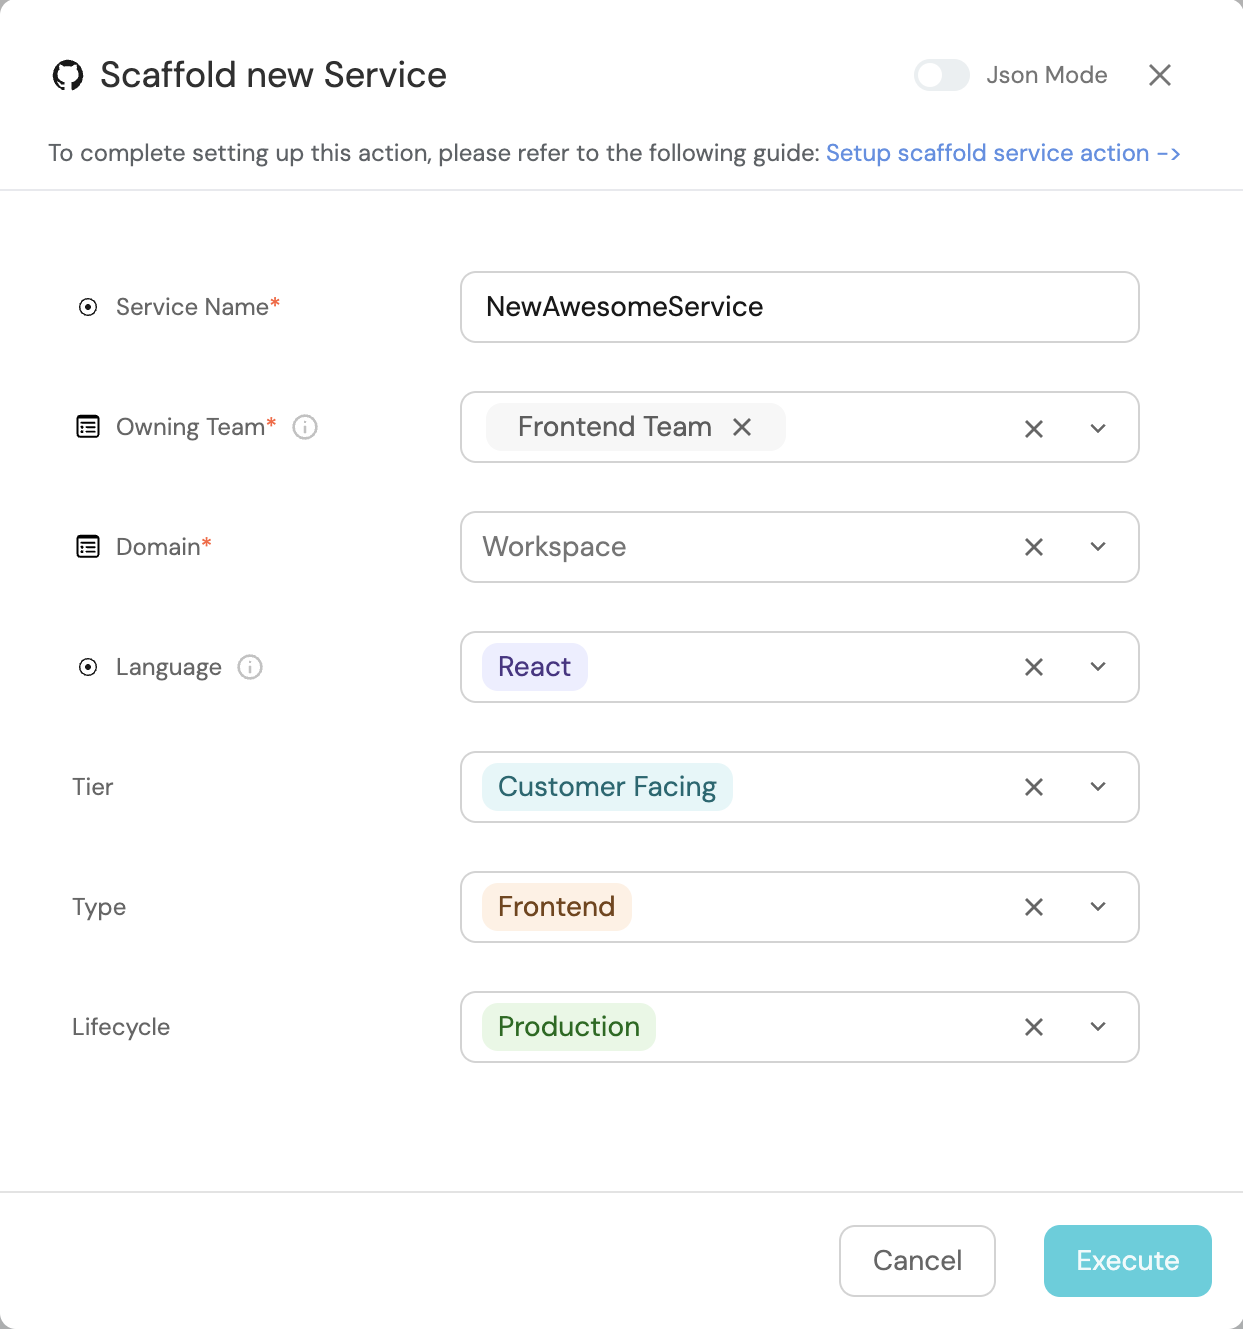Toggle the Json Mode switch
The height and width of the screenshot is (1329, 1243).
(942, 75)
